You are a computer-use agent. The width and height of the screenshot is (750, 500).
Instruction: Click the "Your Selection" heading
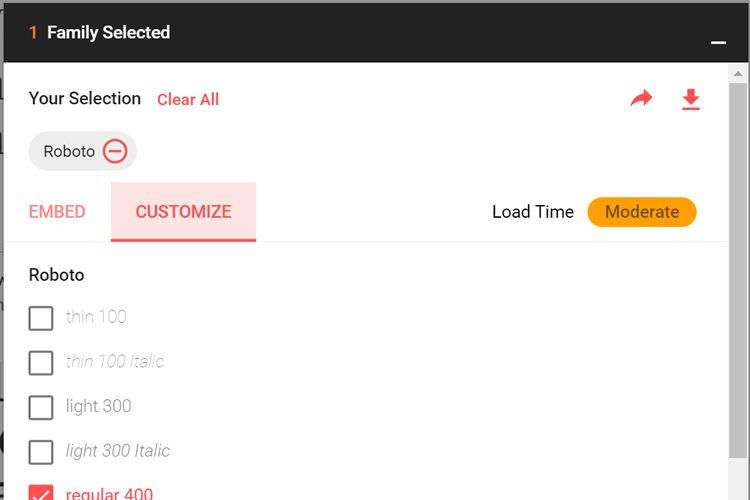[x=85, y=98]
